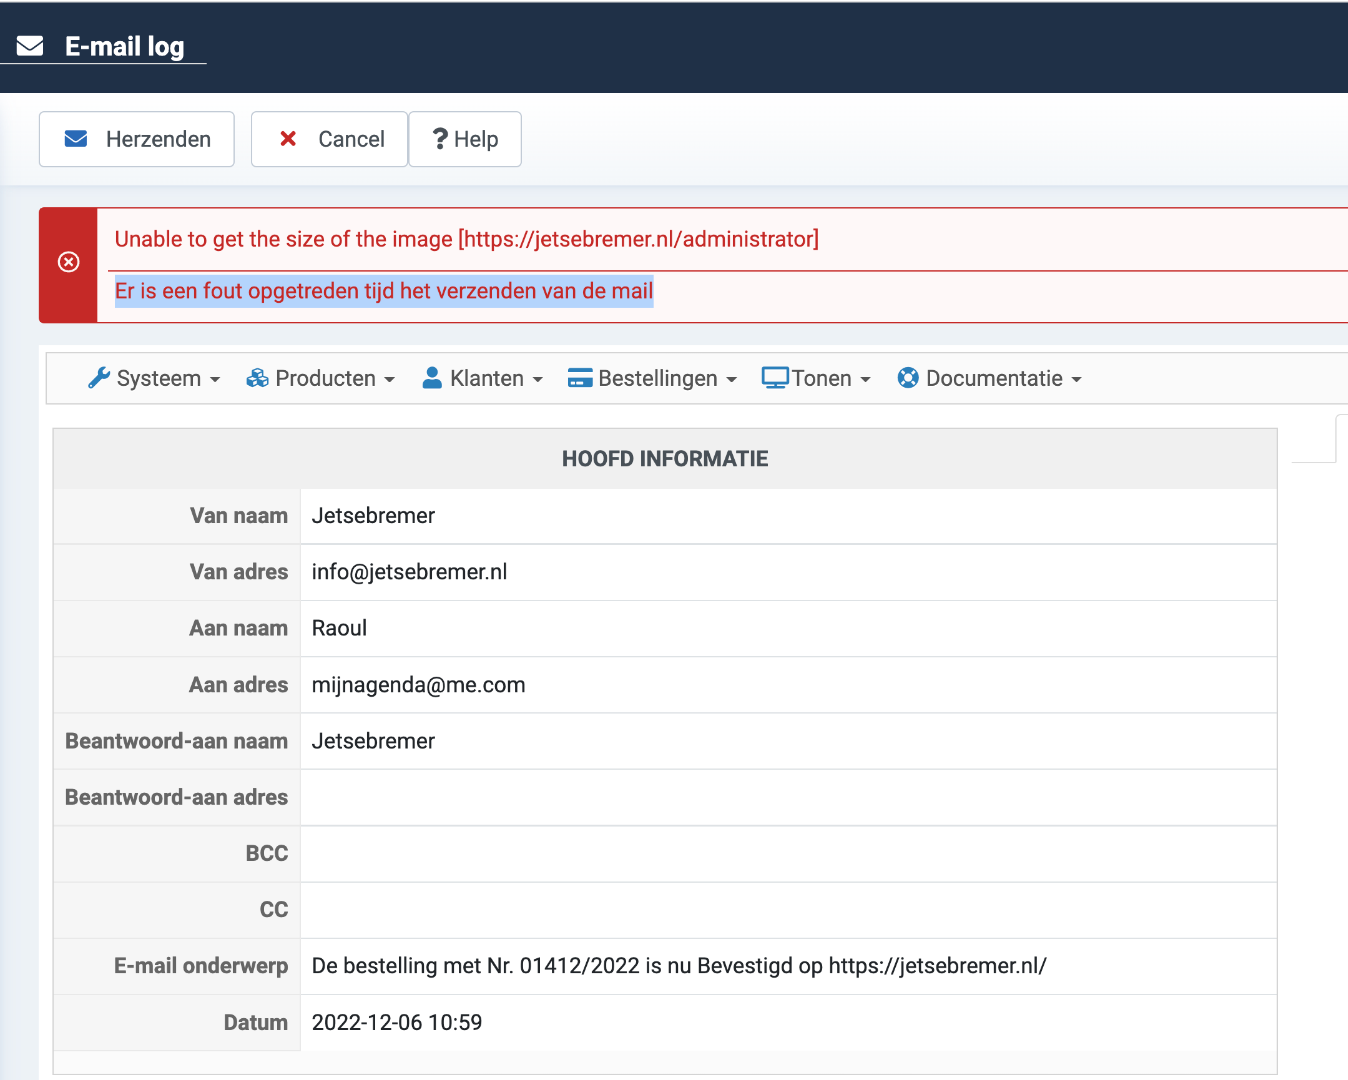This screenshot has width=1348, height=1080.
Task: Click the Producten cubes icon
Action: click(x=258, y=378)
